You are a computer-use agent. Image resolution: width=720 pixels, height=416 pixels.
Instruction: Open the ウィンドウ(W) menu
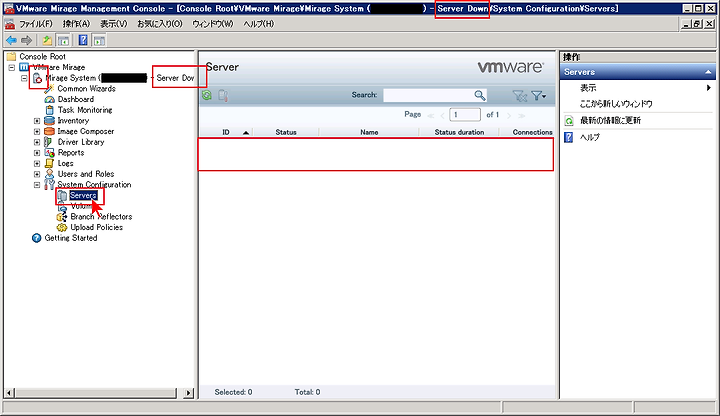[213, 24]
